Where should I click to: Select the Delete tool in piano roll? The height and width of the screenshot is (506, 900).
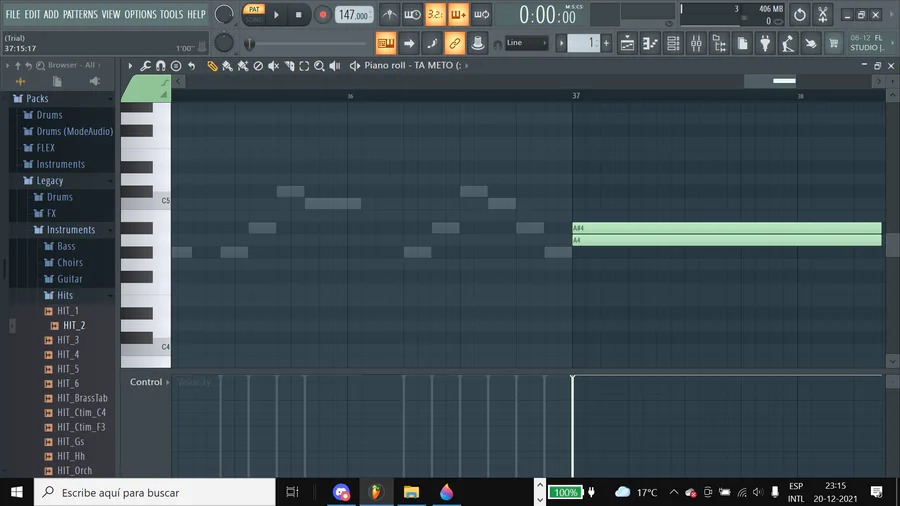[258, 66]
